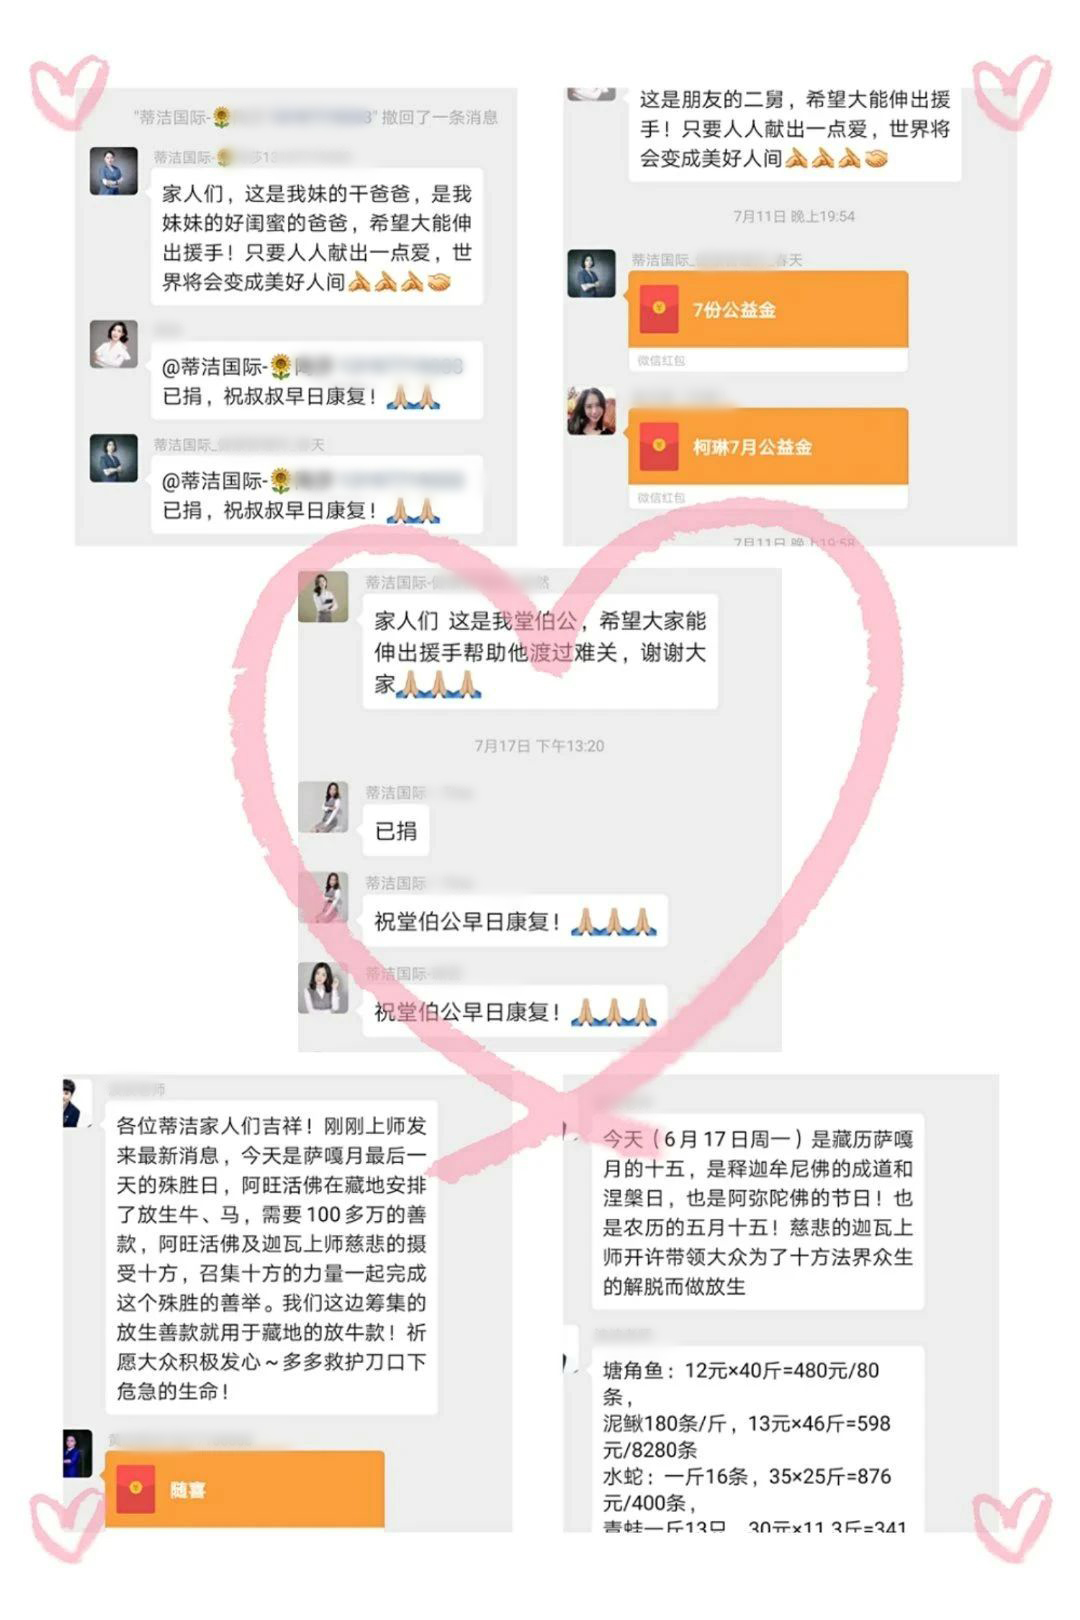This screenshot has width=1080, height=1620.
Task: Select the 萨嘎月 放生 announcement message
Action: click(272, 1258)
